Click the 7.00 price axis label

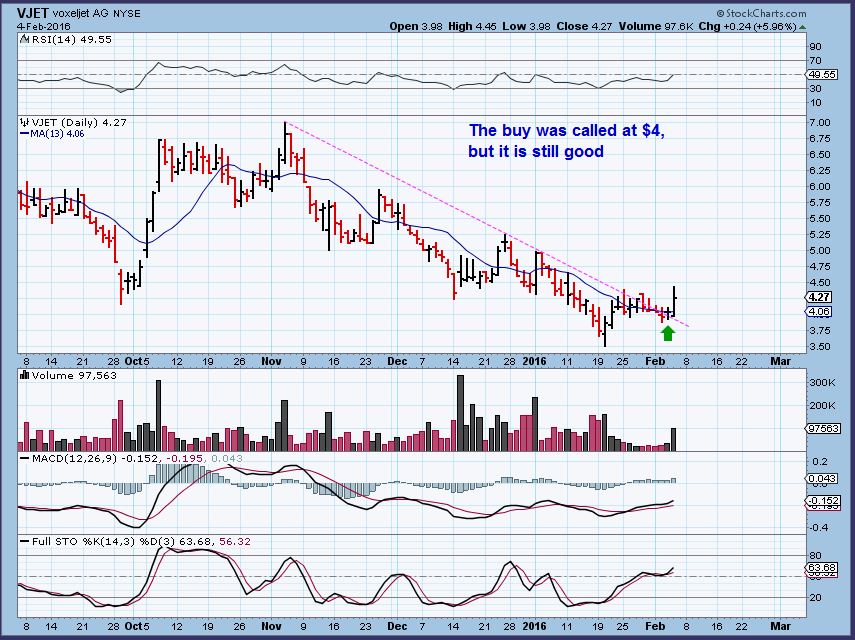[x=821, y=123]
